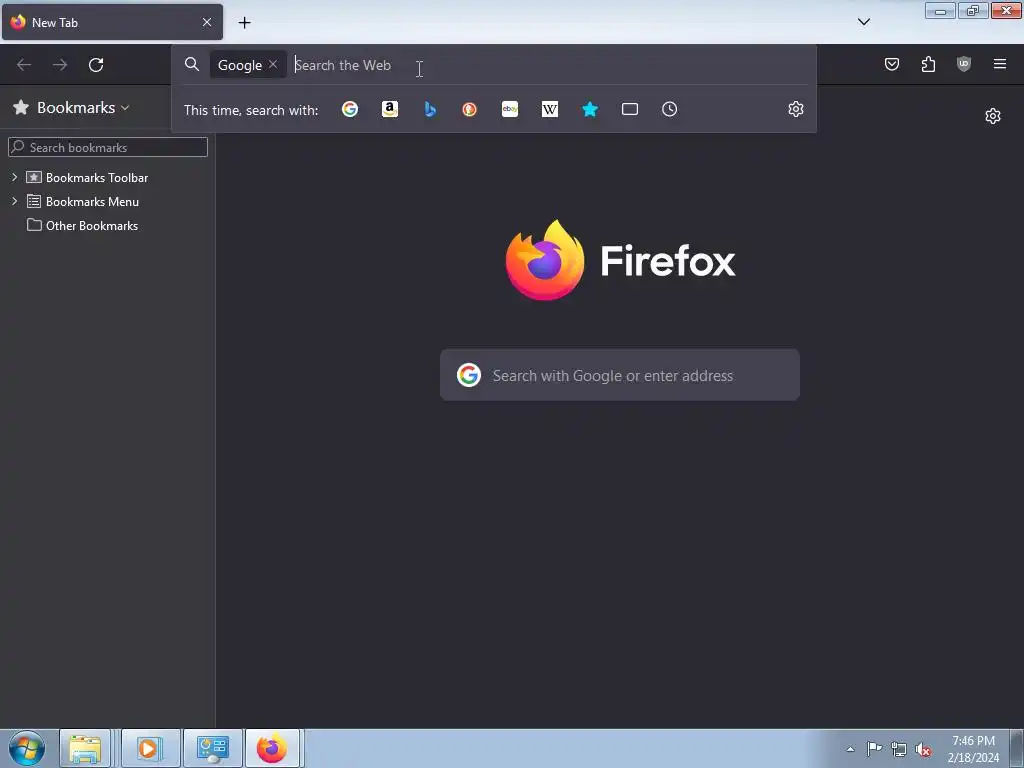
Task: Search this time with Bing icon
Action: (430, 109)
